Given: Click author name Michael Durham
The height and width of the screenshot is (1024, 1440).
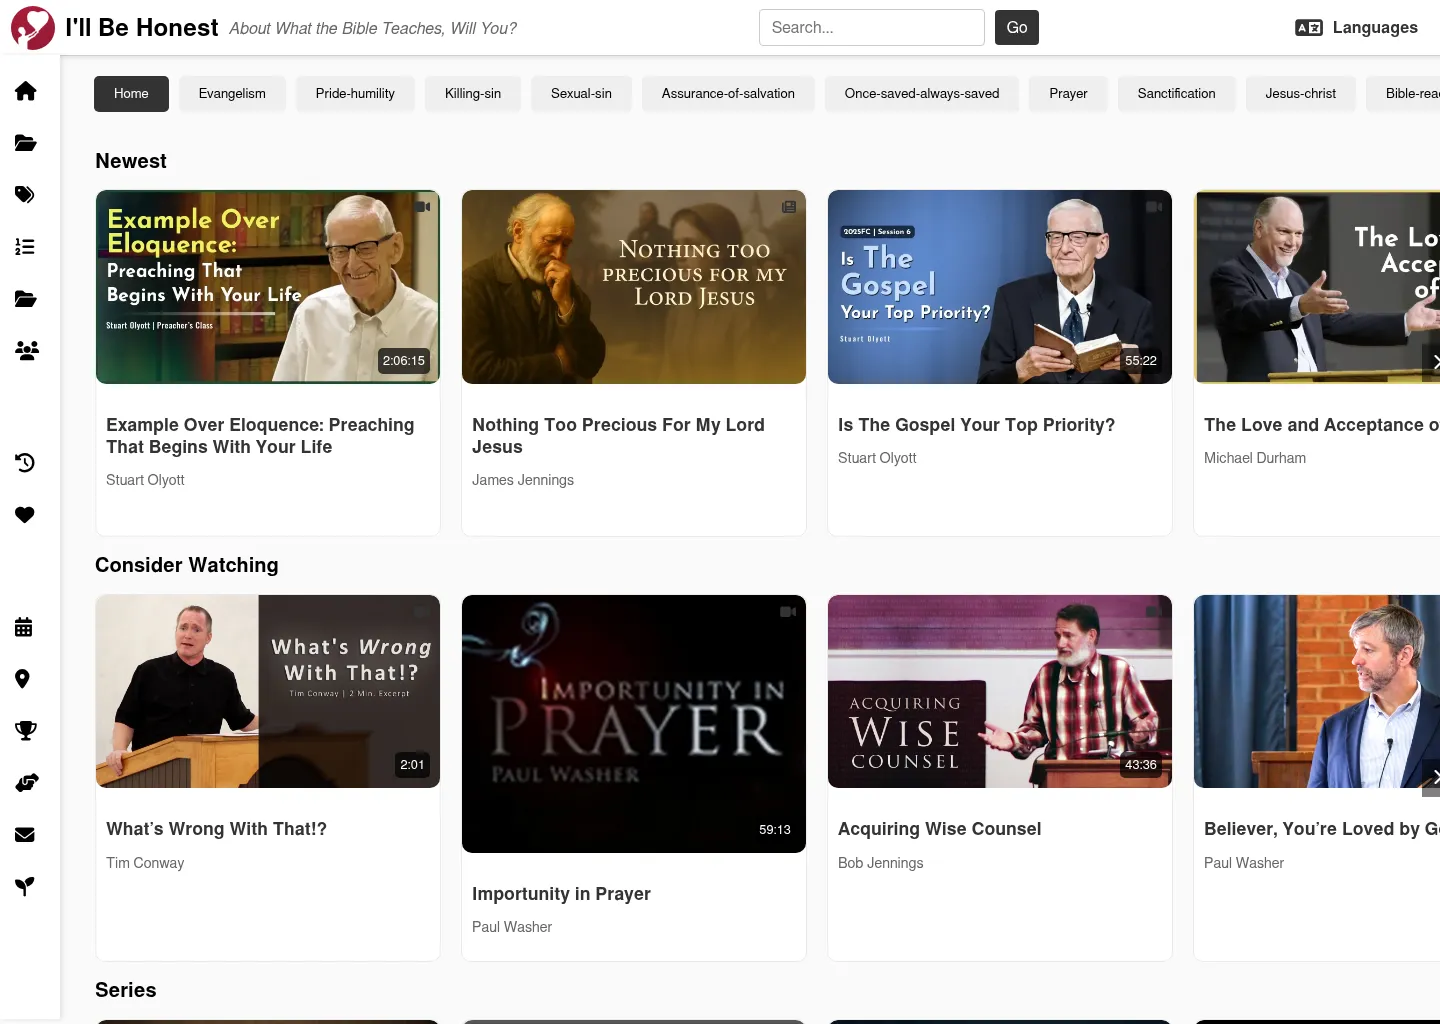Looking at the screenshot, I should 1254,458.
